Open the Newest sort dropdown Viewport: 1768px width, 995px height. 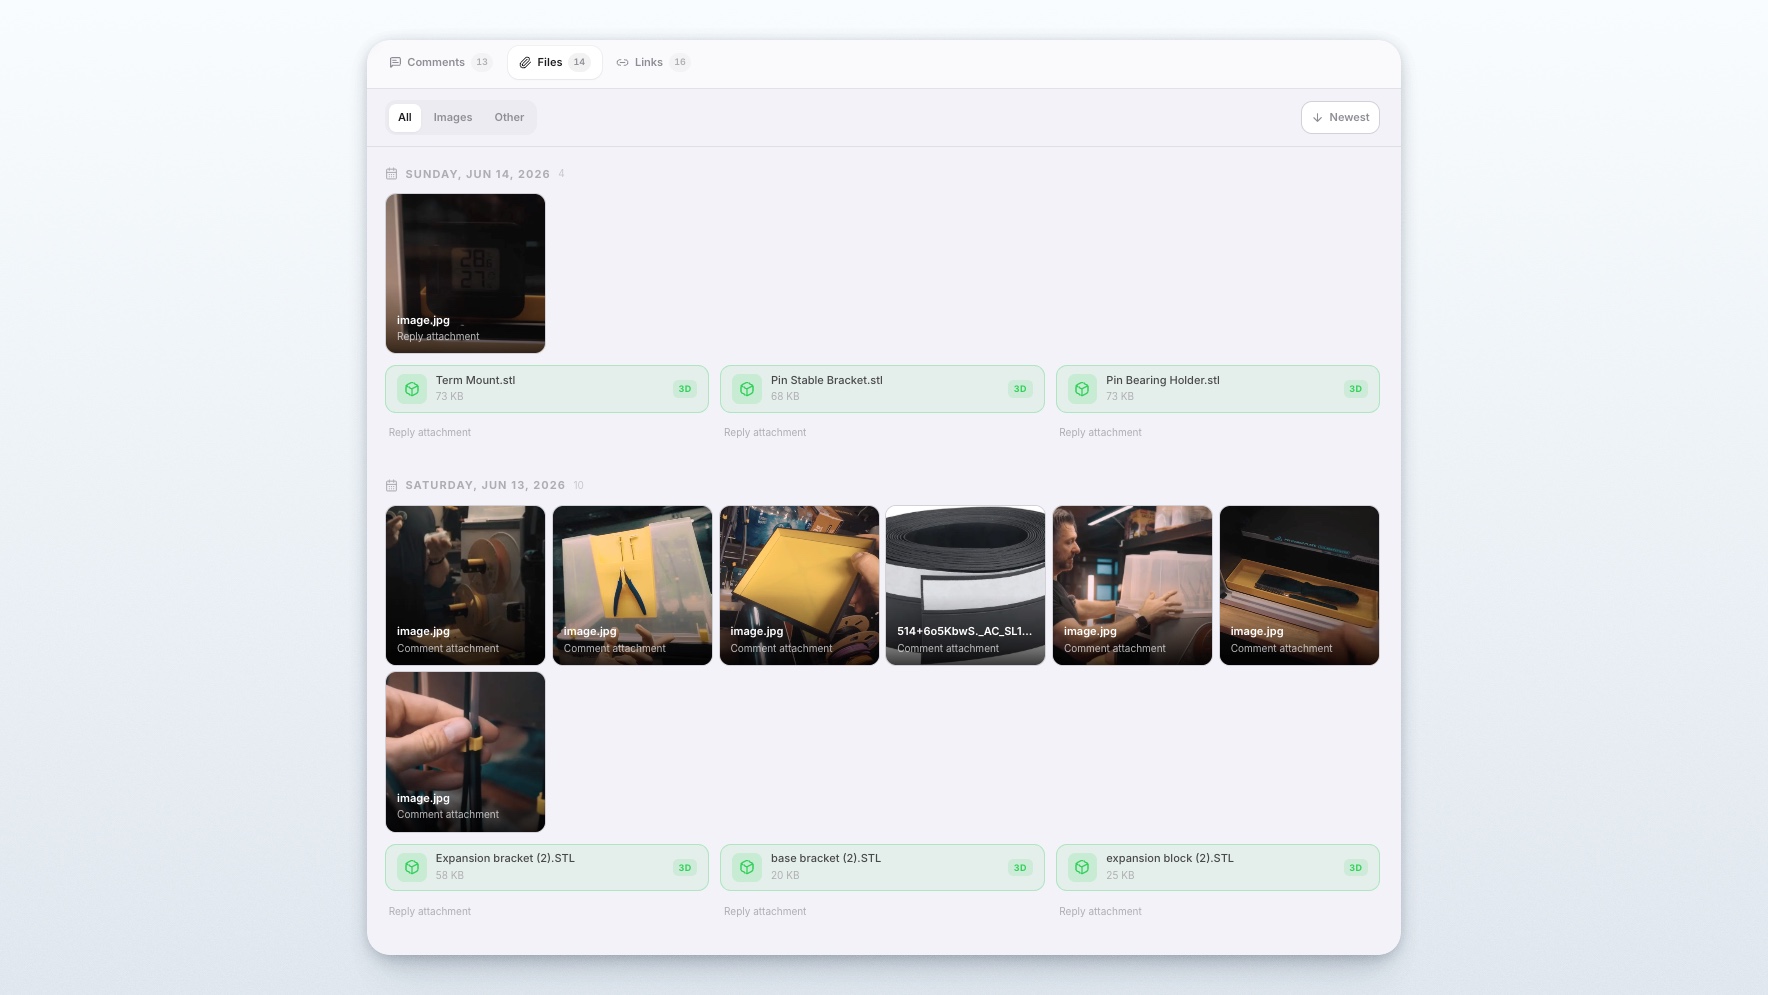pos(1340,117)
